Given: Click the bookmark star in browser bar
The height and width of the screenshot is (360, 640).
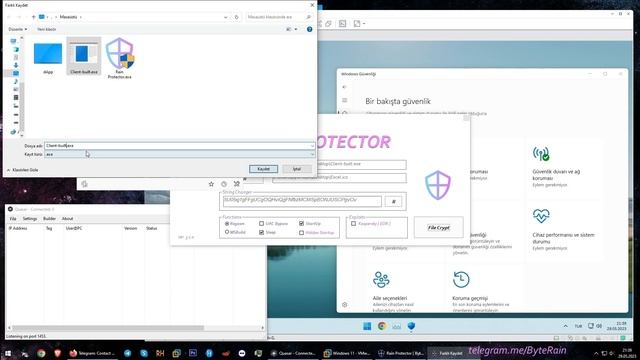Looking at the screenshot, I should tap(211, 184).
